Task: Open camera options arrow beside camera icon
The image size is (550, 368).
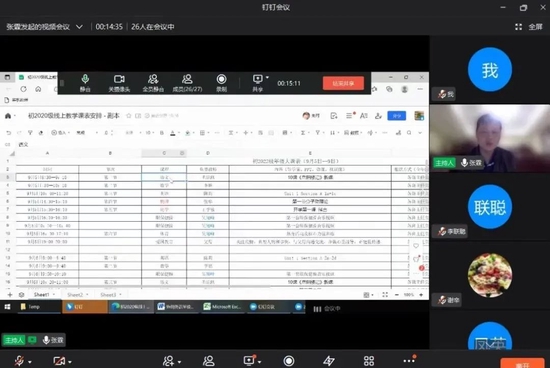Action: click(x=70, y=362)
